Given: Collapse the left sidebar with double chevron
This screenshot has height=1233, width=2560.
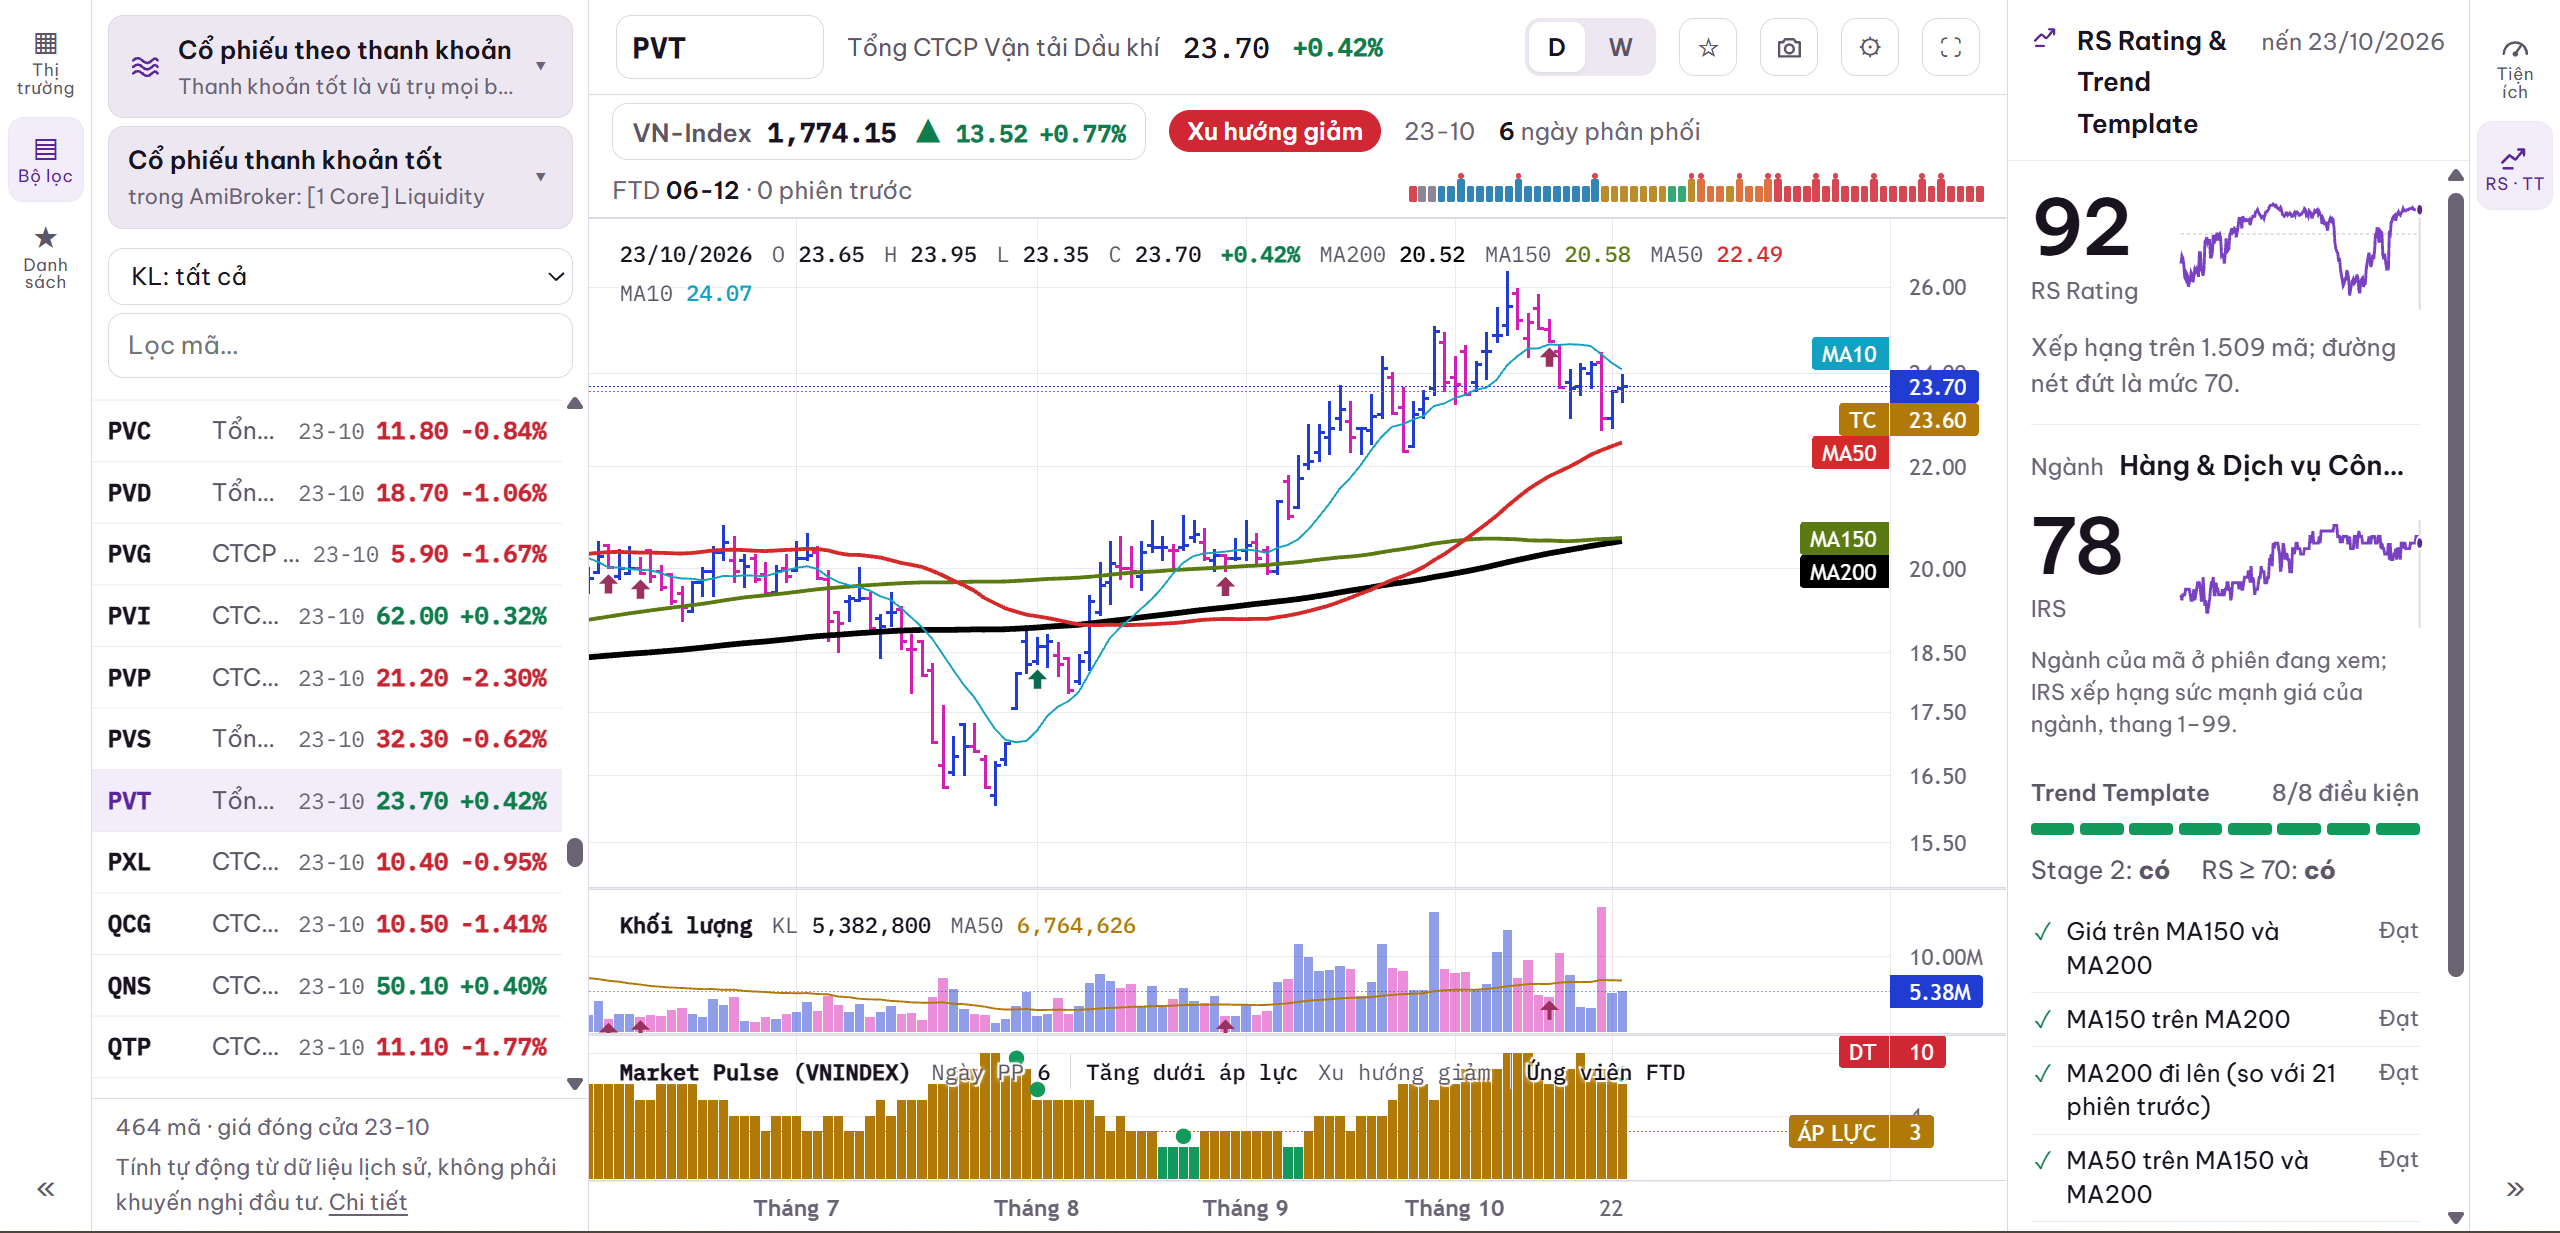Looking at the screenshot, I should (x=45, y=1189).
